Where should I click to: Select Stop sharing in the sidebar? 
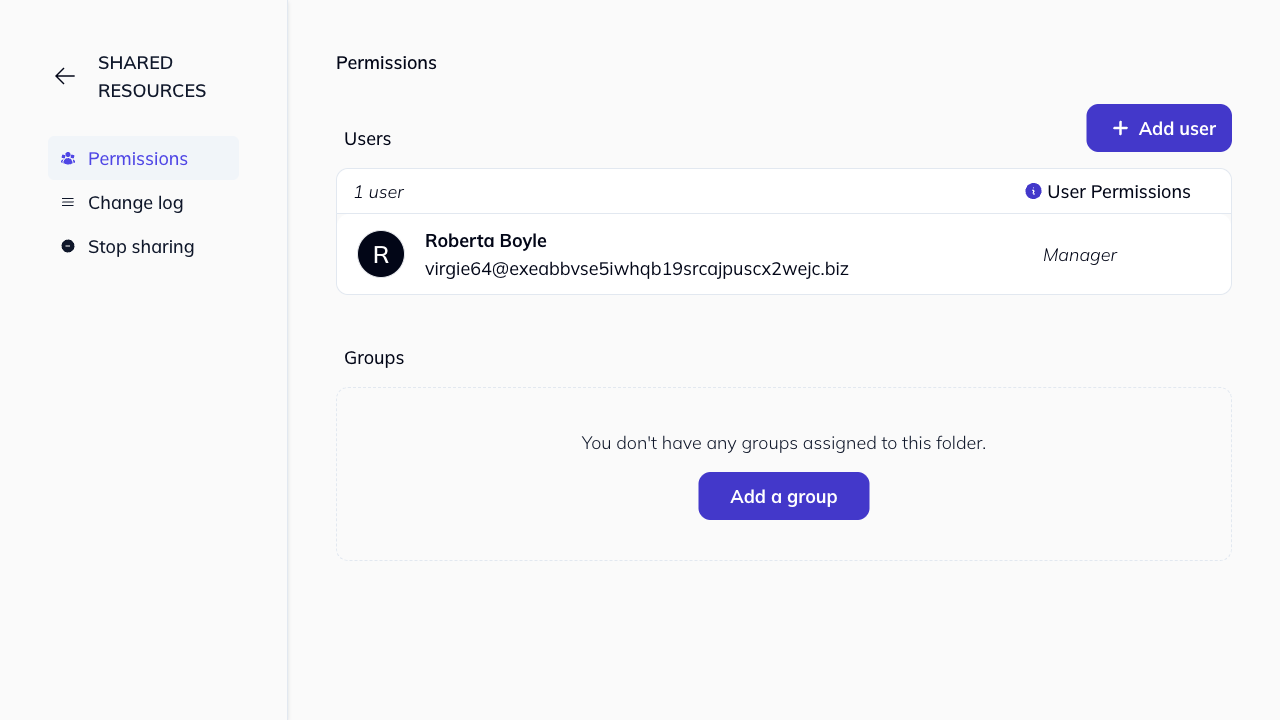click(141, 246)
